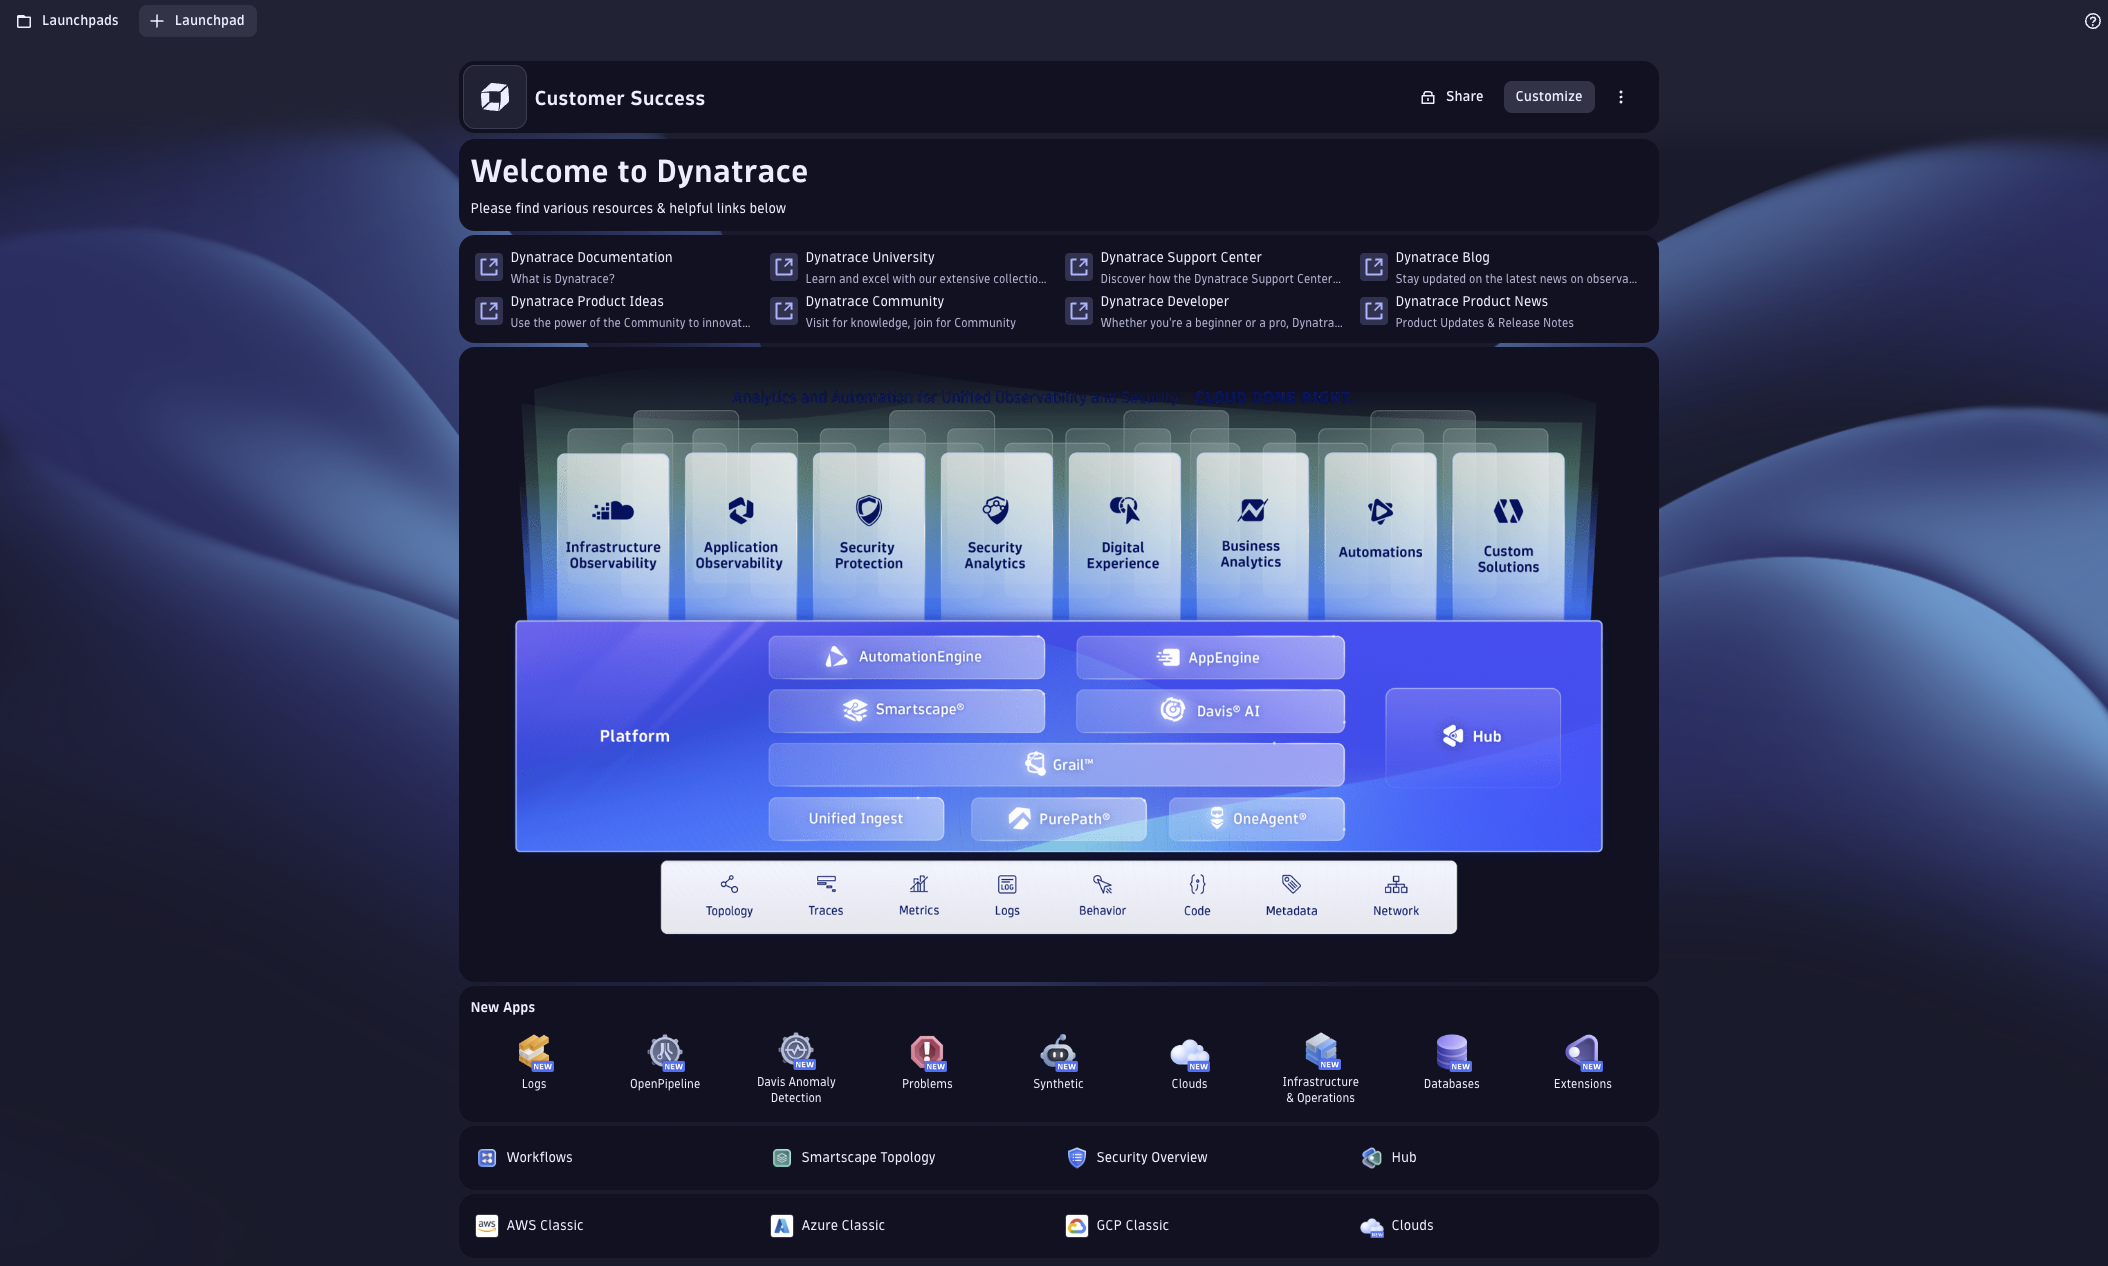Screen dimensions: 2108x1266
Task: Navigate to the Launchpad tab
Action: (197, 21)
